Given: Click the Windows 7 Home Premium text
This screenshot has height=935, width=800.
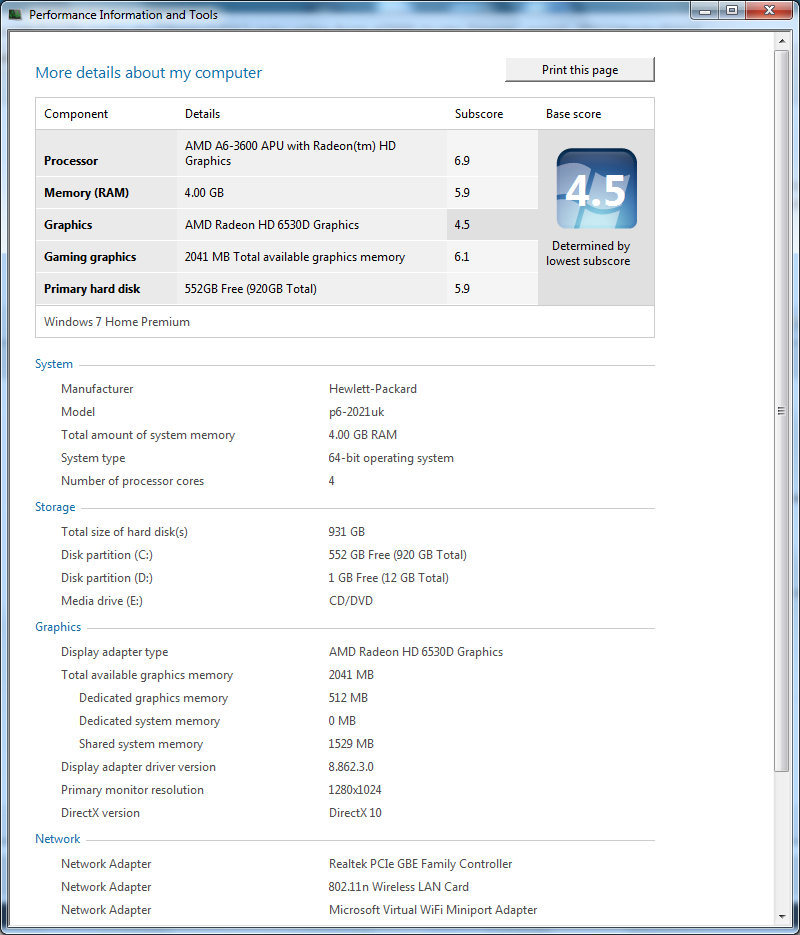Looking at the screenshot, I should (117, 322).
